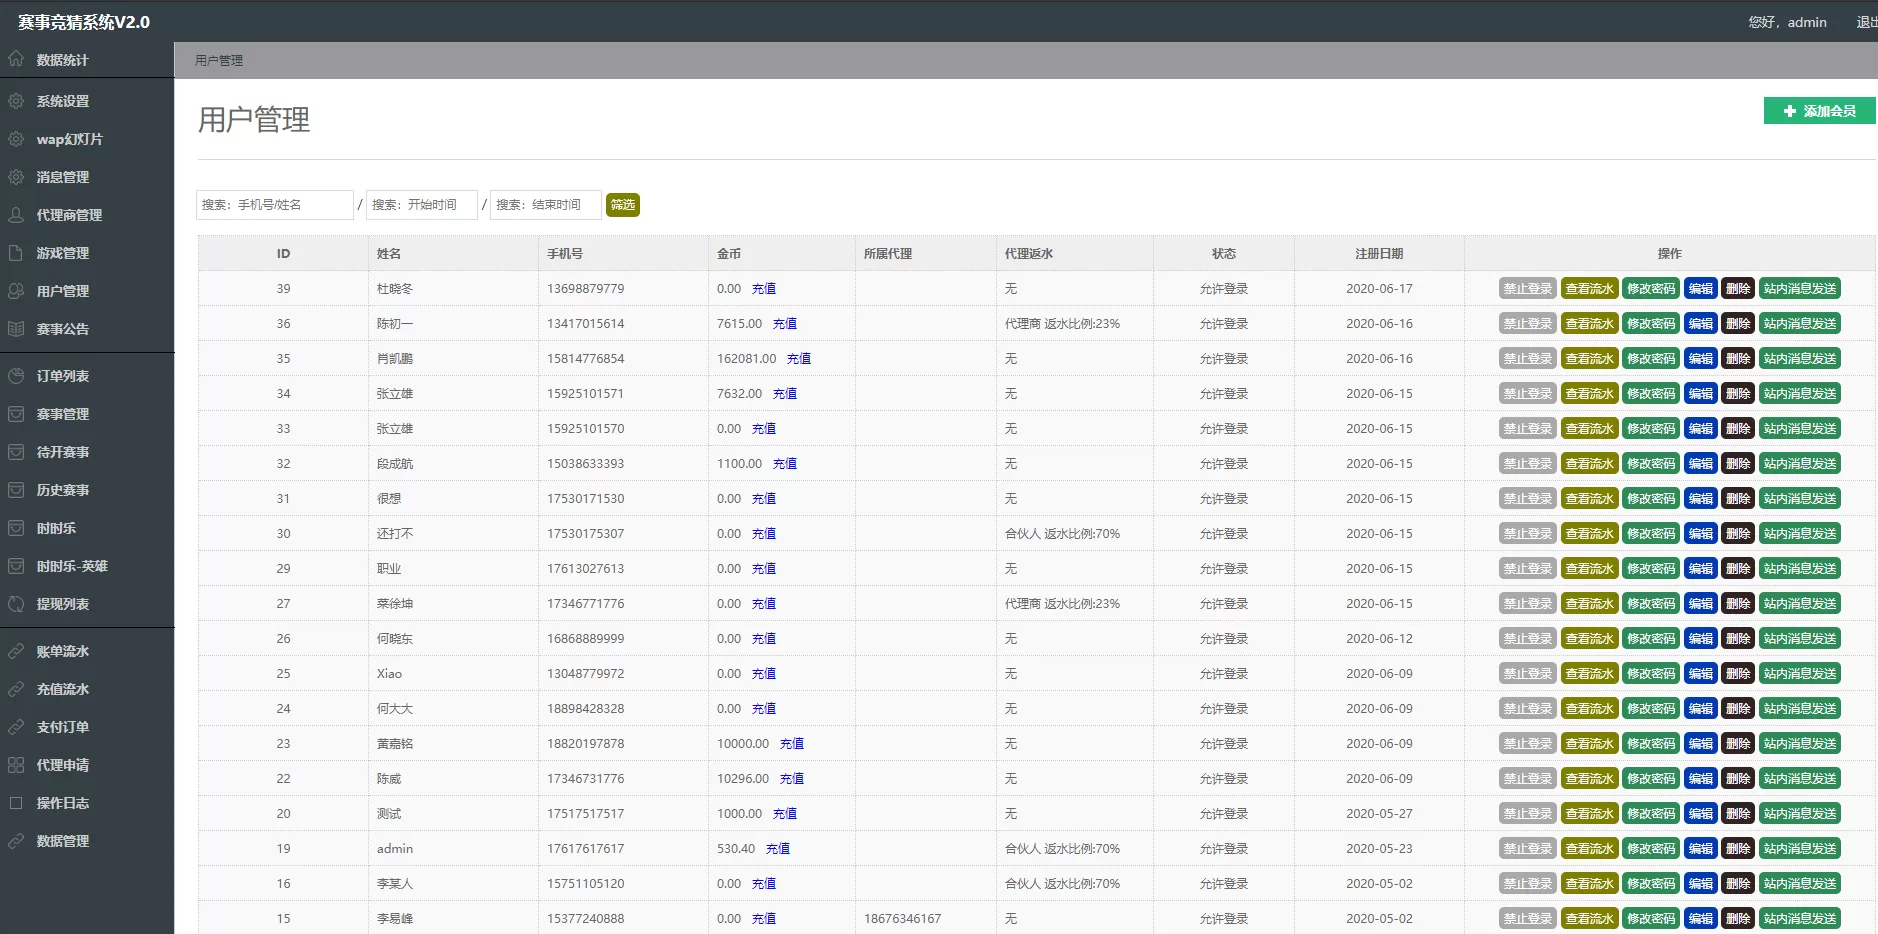1878x934 pixels.
Task: Focus the 手机号/姓名 search field
Action: pyautogui.click(x=275, y=205)
